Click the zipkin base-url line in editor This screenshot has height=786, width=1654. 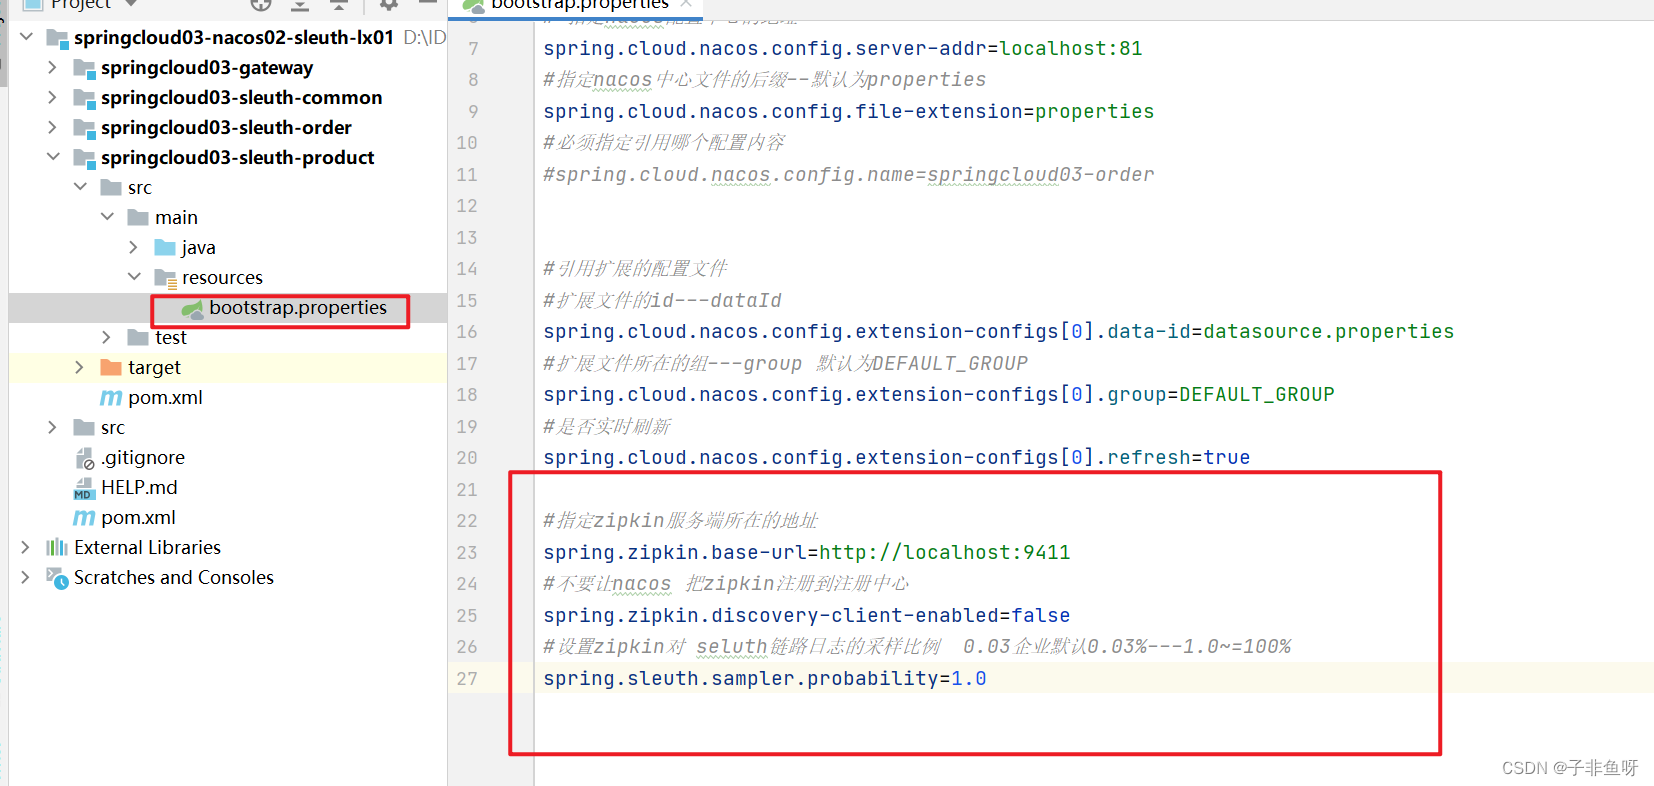(x=806, y=552)
